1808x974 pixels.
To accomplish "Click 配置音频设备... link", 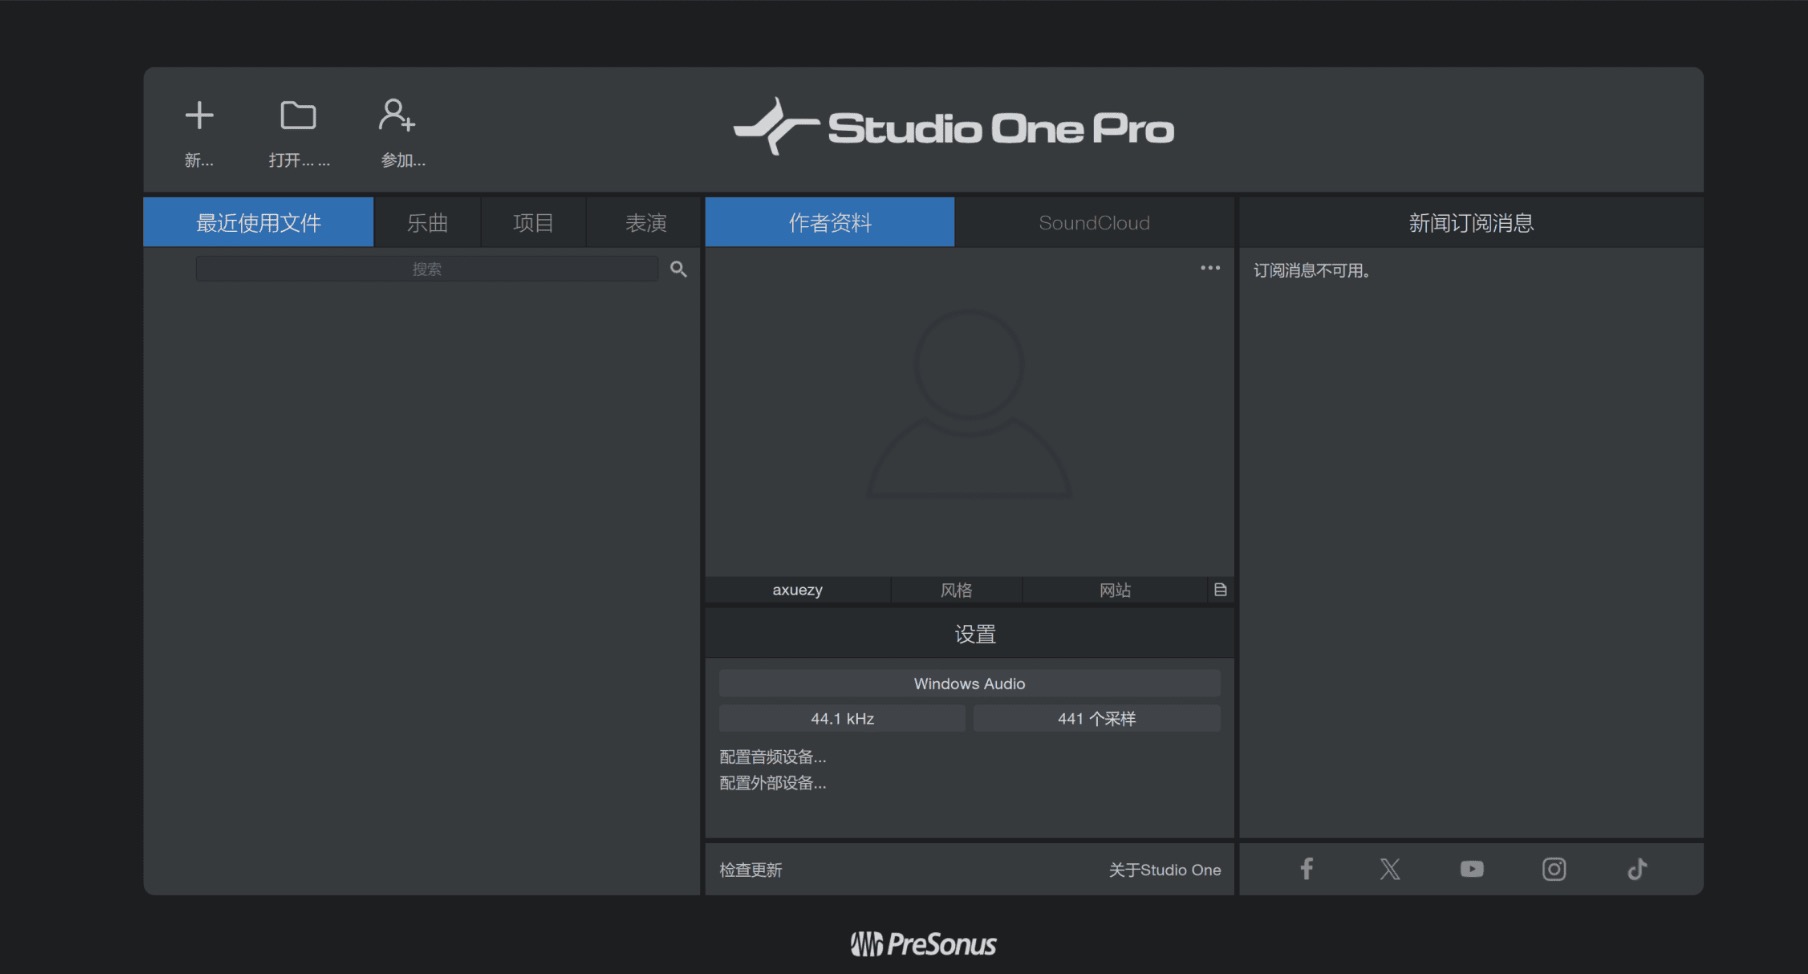I will [773, 757].
